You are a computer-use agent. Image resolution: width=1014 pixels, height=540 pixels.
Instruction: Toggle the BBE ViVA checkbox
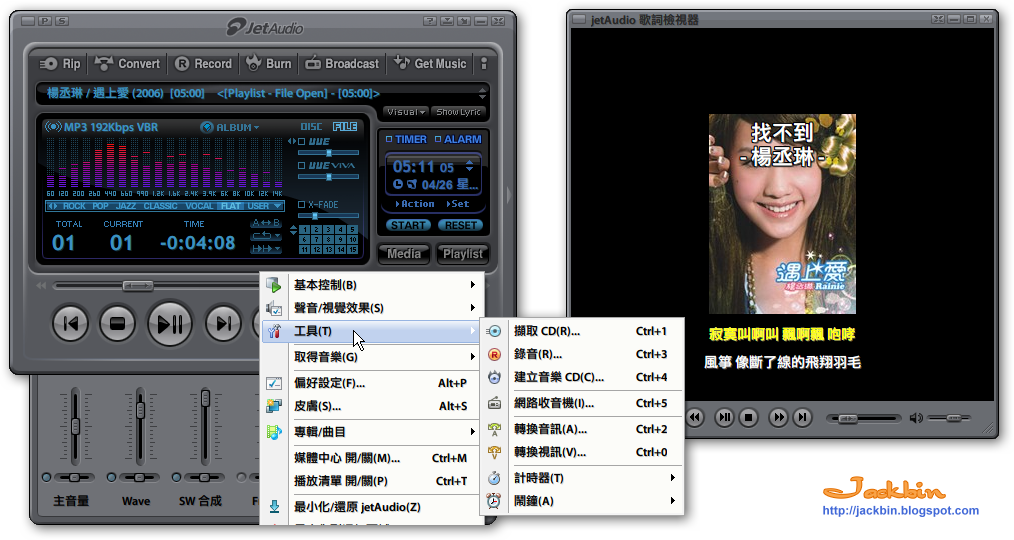coord(301,166)
